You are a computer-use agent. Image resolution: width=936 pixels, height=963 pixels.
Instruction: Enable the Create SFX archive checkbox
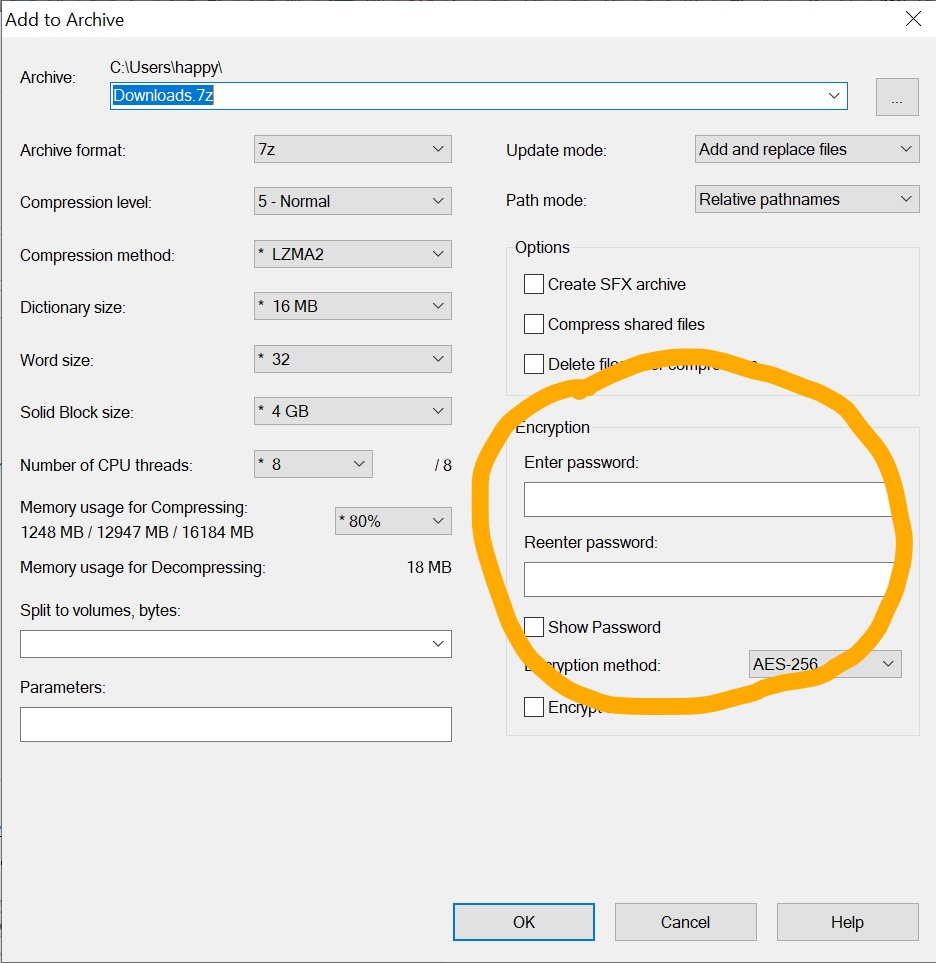534,284
